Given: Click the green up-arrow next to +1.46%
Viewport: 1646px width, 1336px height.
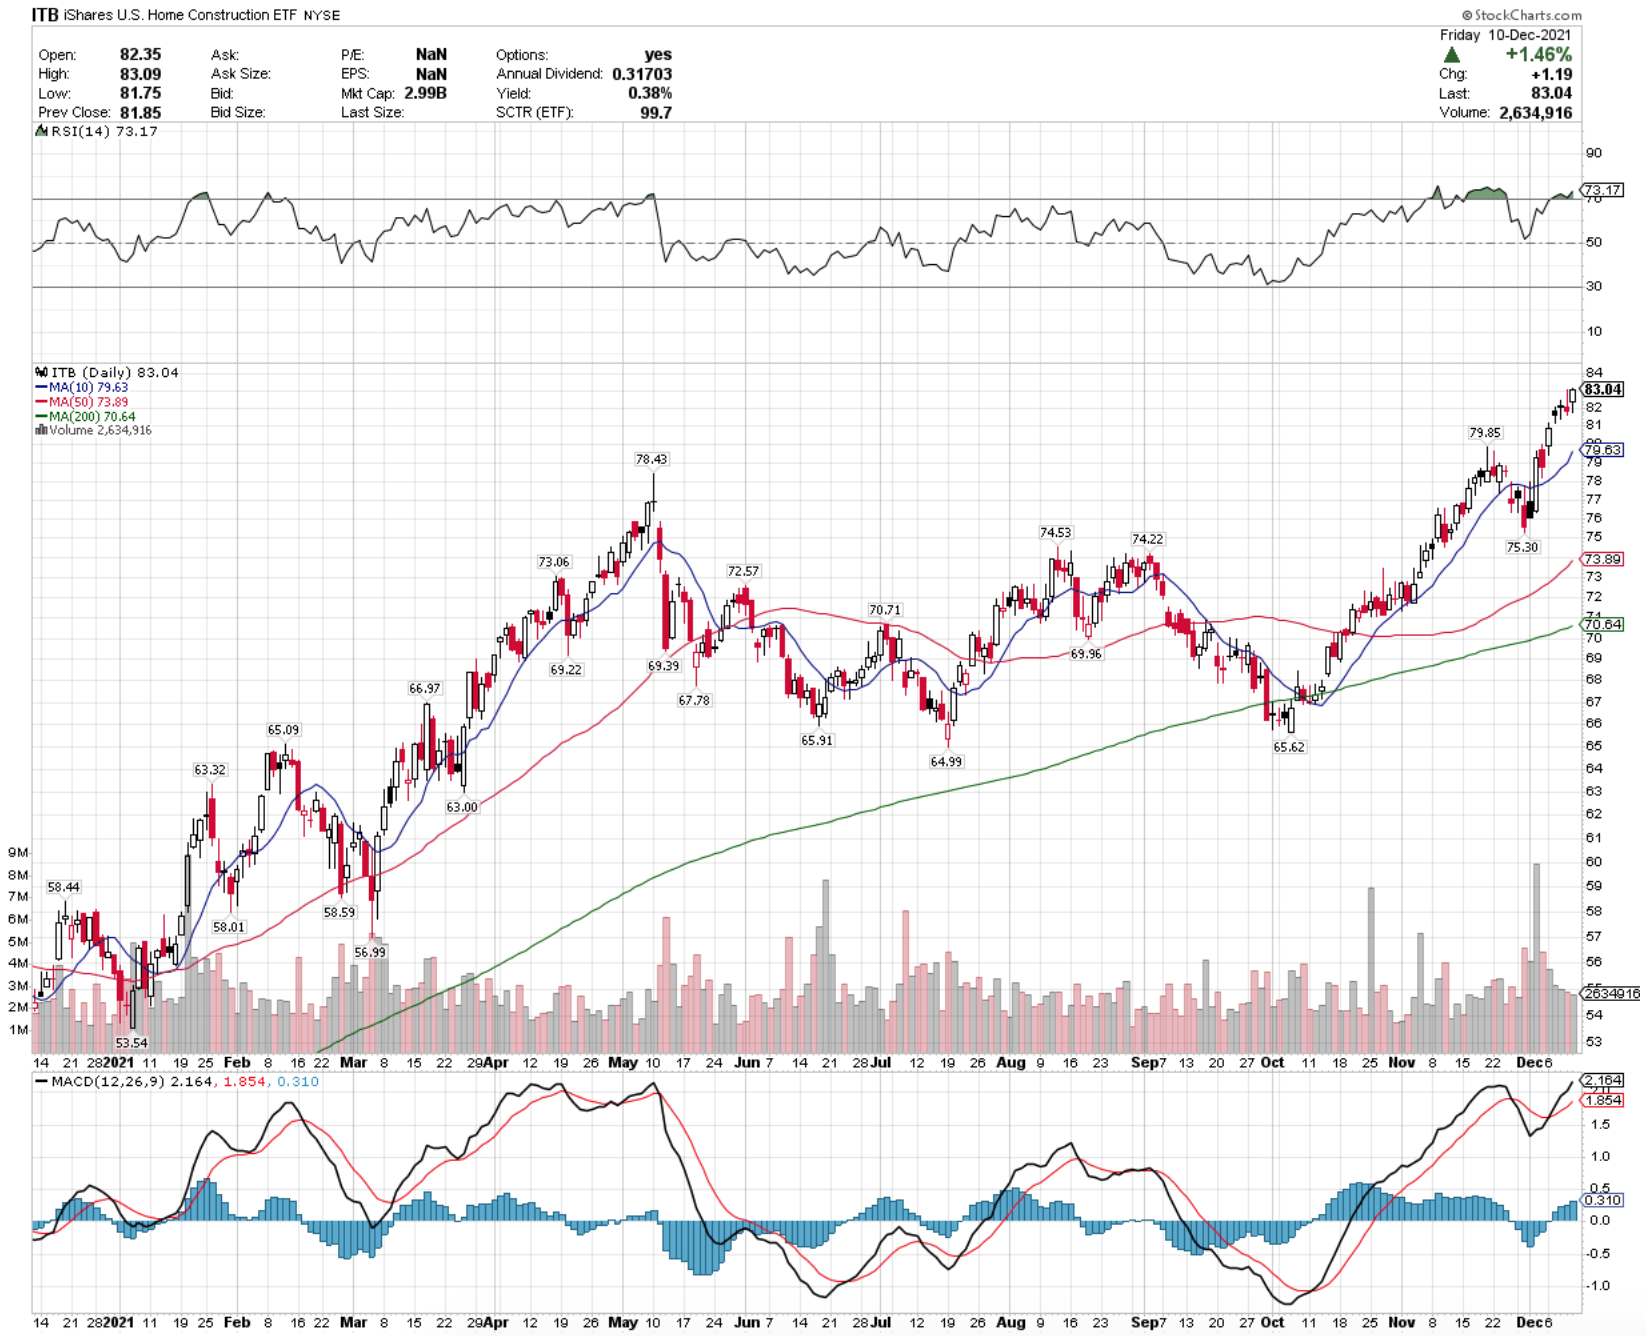Looking at the screenshot, I should click(1451, 55).
